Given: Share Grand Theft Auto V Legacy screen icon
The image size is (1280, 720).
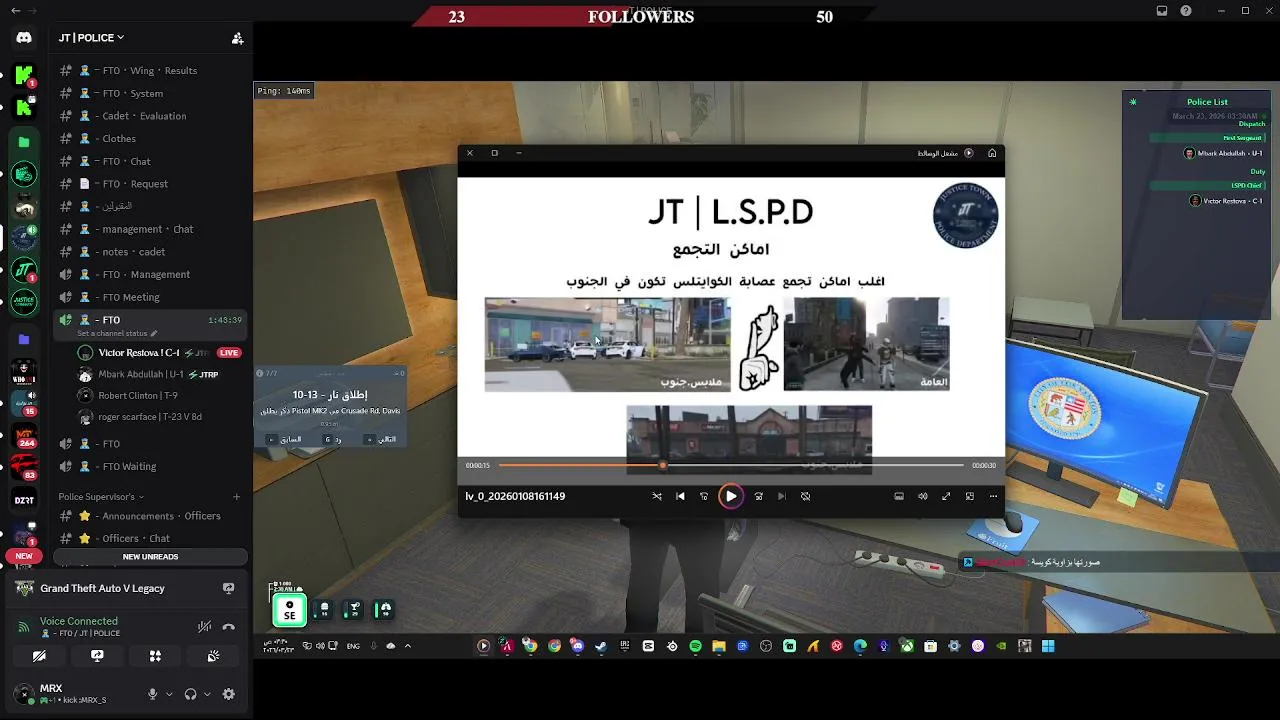Looking at the screenshot, I should (x=228, y=588).
